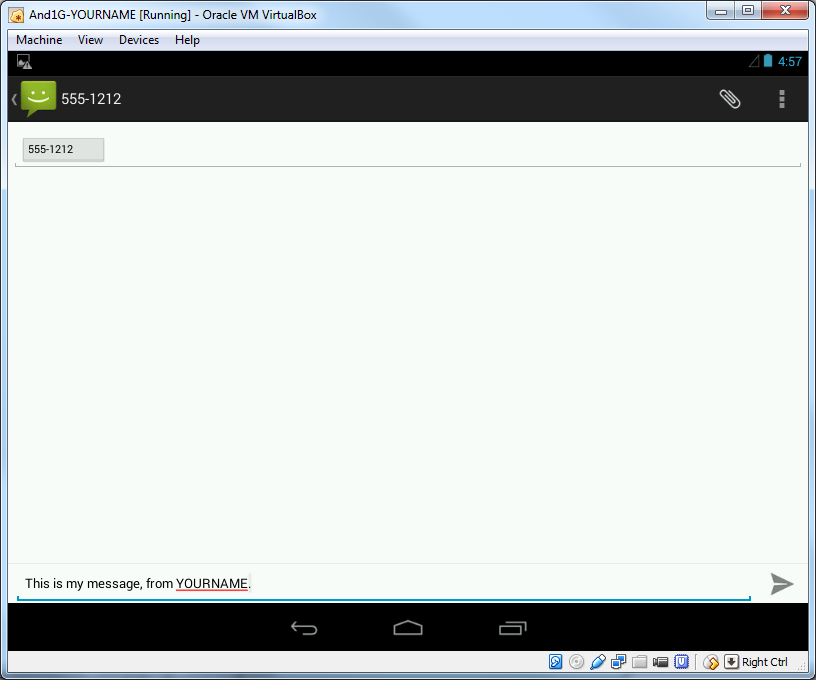Open the Devices menu
Screen dimensions: 816x680
coord(139,40)
